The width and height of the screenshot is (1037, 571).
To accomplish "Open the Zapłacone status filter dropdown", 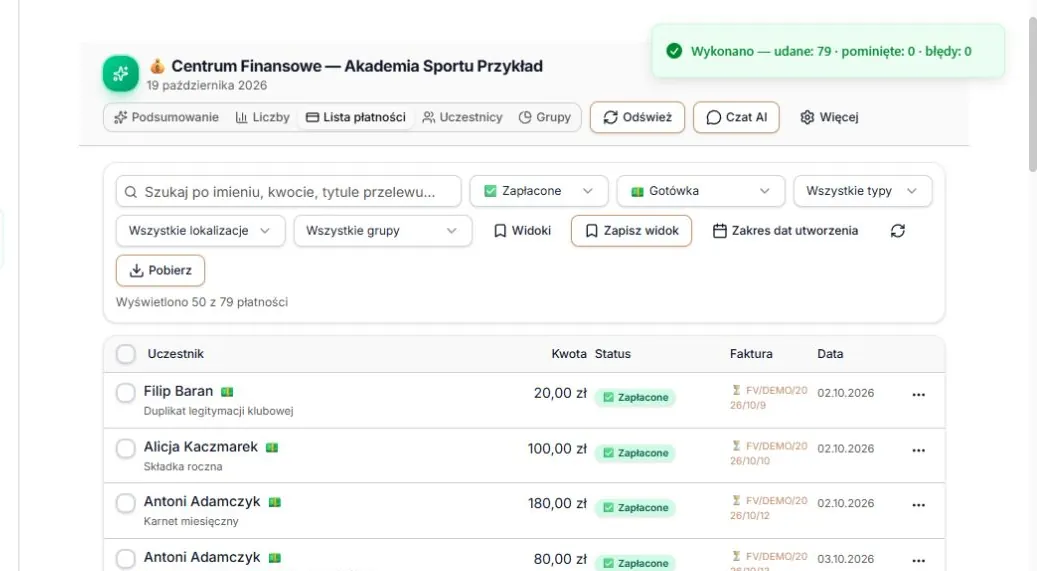I will 539,191.
